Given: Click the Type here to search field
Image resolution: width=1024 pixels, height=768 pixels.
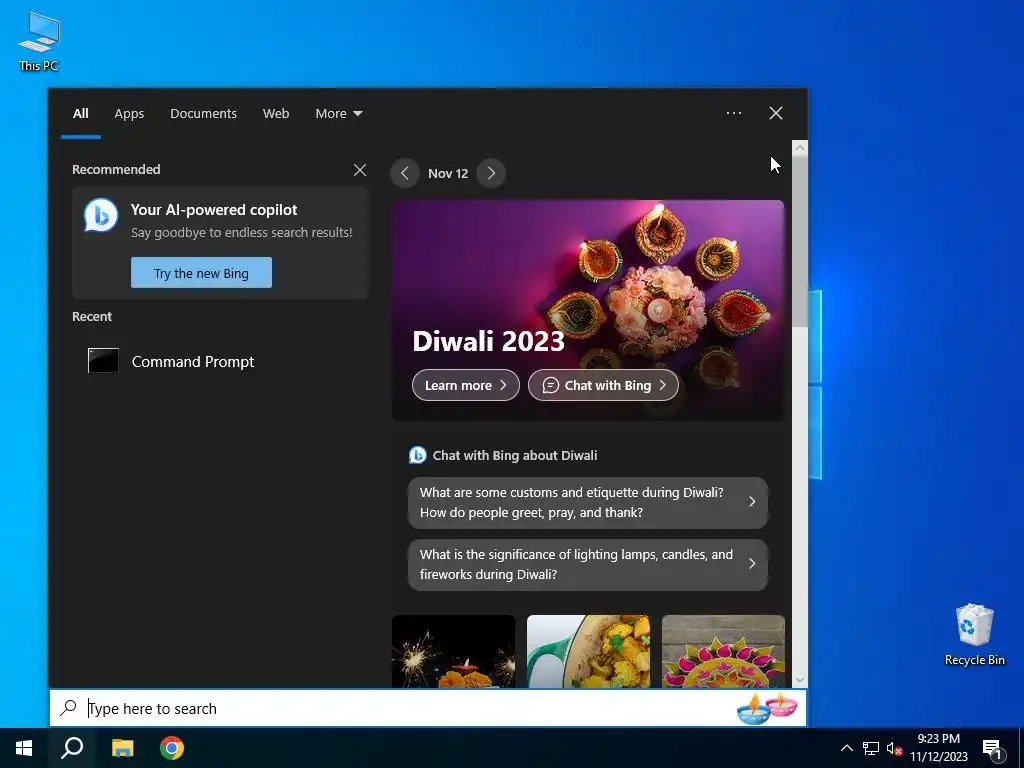Looking at the screenshot, I should point(428,708).
